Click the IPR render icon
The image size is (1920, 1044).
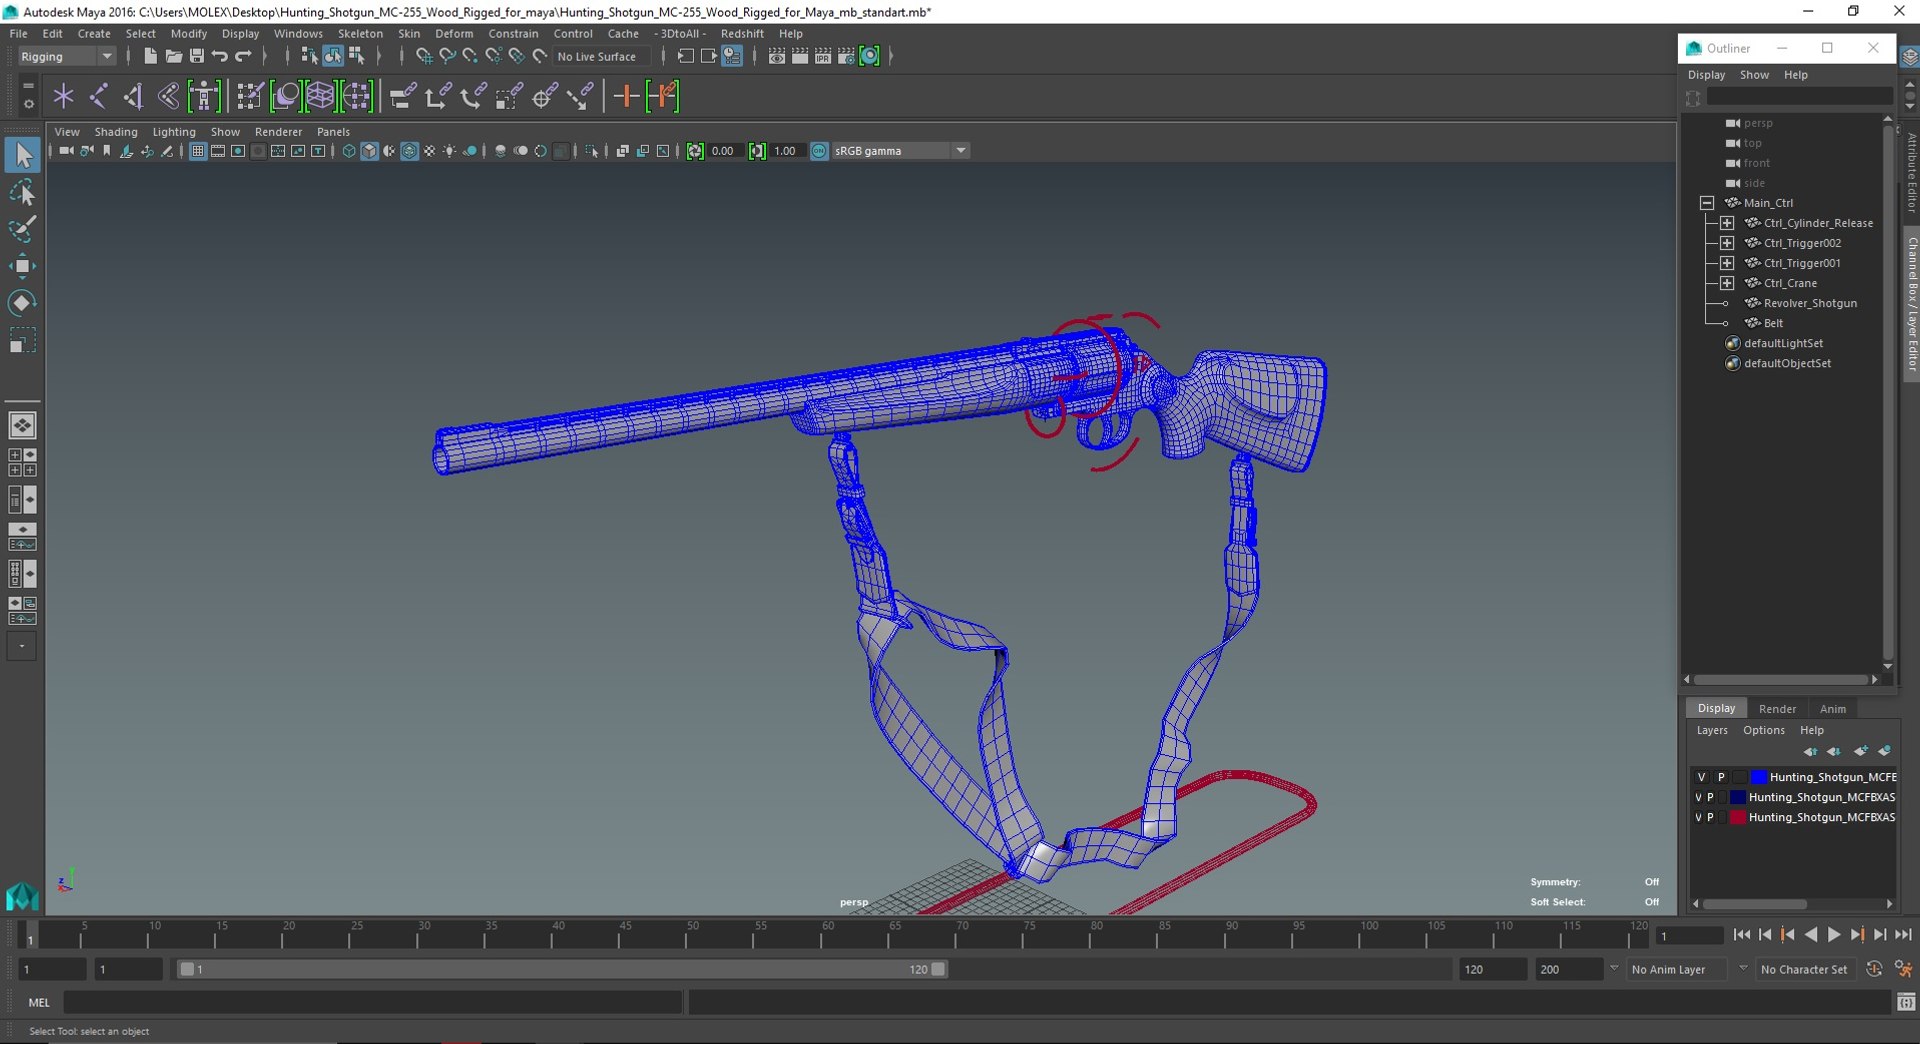(x=823, y=56)
